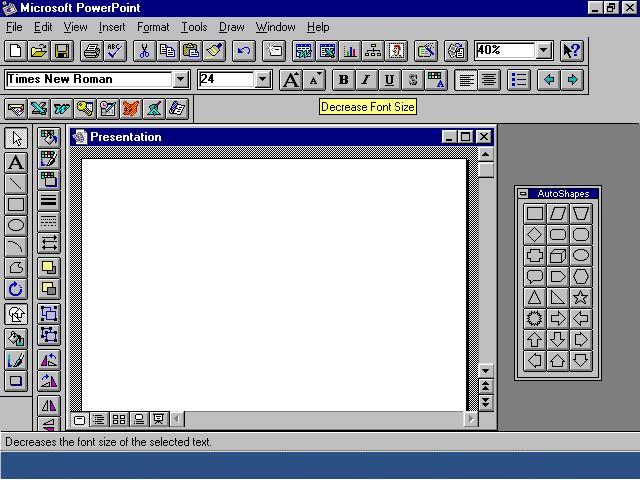Choose the cube shape in AutoShapes

click(557, 256)
